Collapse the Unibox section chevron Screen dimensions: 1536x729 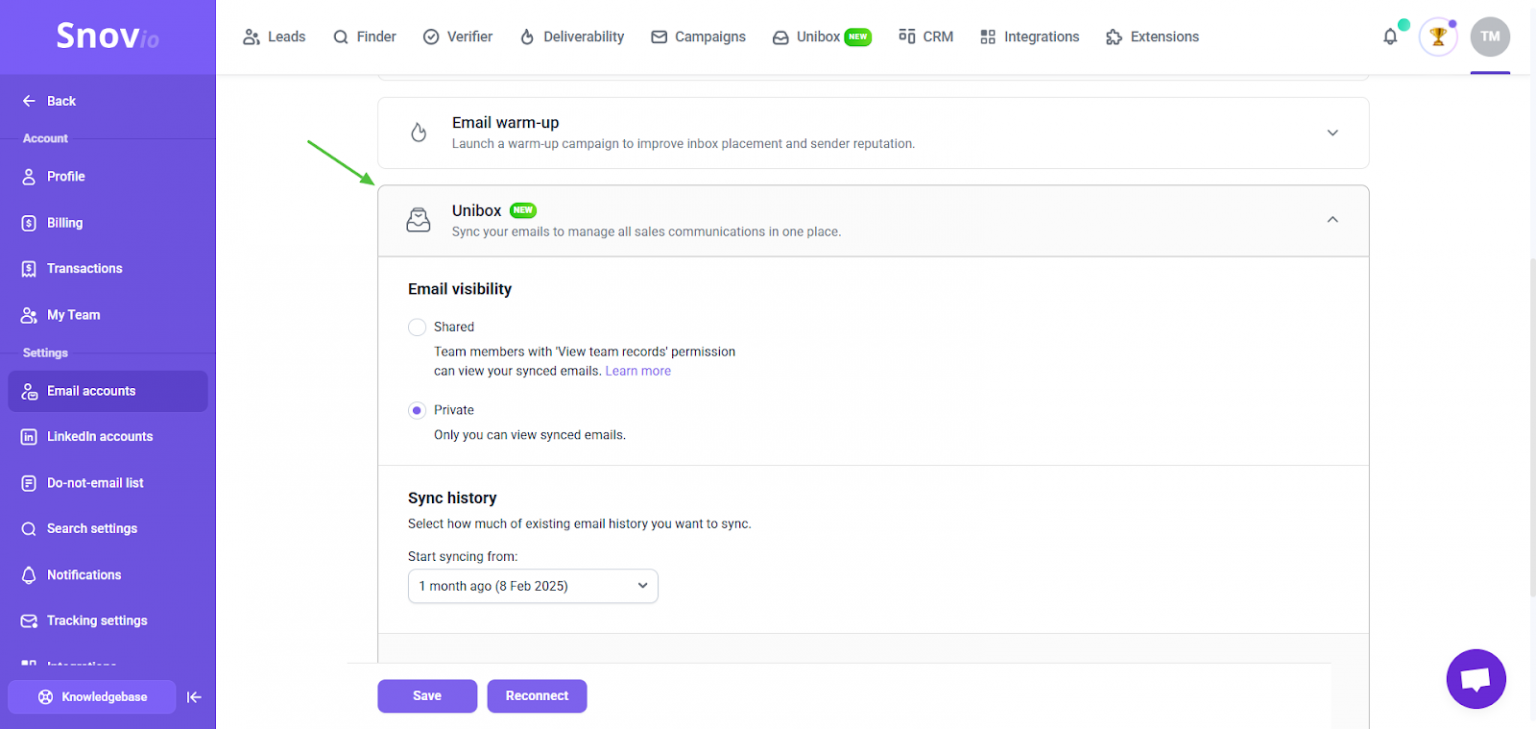tap(1332, 220)
